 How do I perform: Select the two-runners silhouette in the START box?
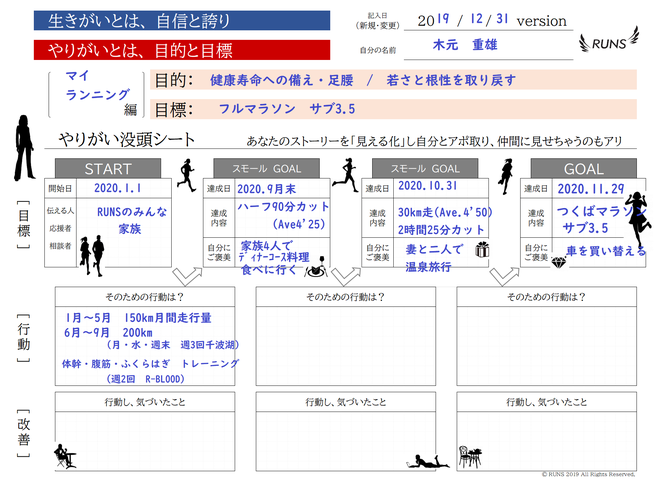pyautogui.click(x=92, y=255)
